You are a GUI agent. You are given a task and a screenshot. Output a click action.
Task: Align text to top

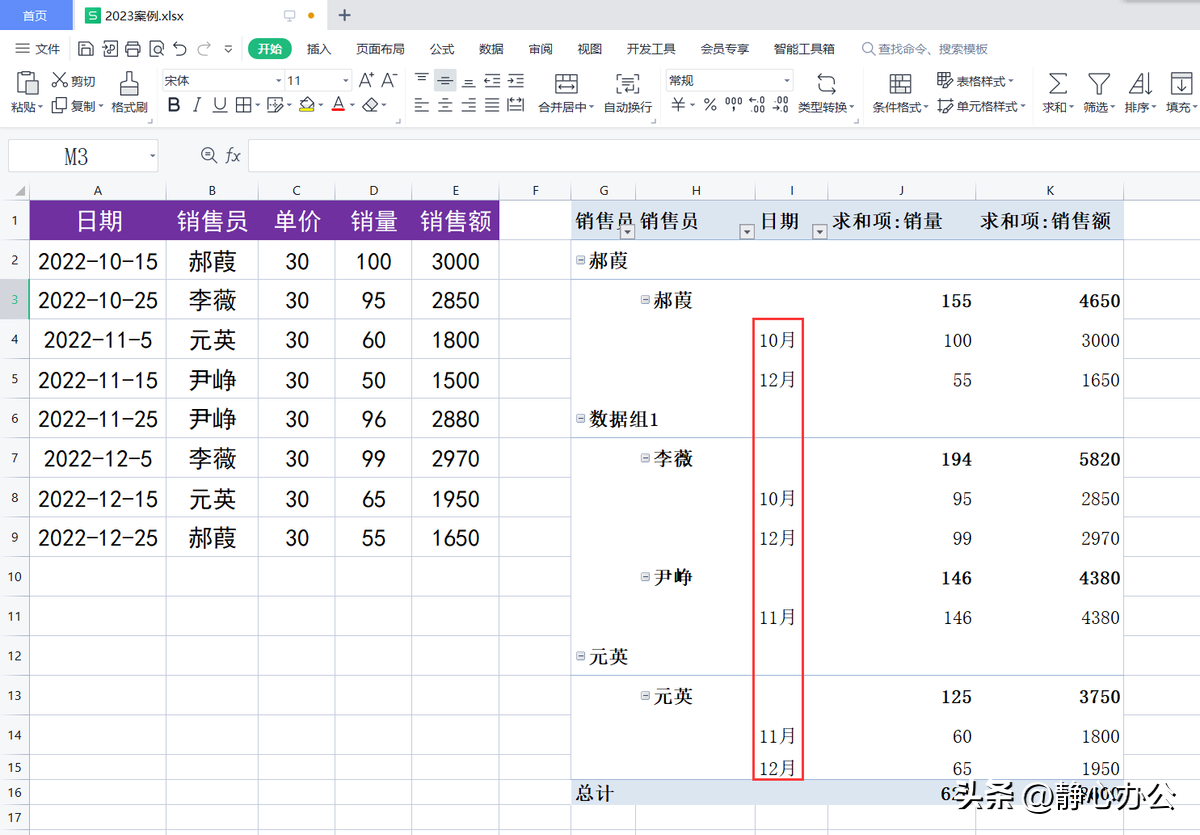[x=422, y=80]
